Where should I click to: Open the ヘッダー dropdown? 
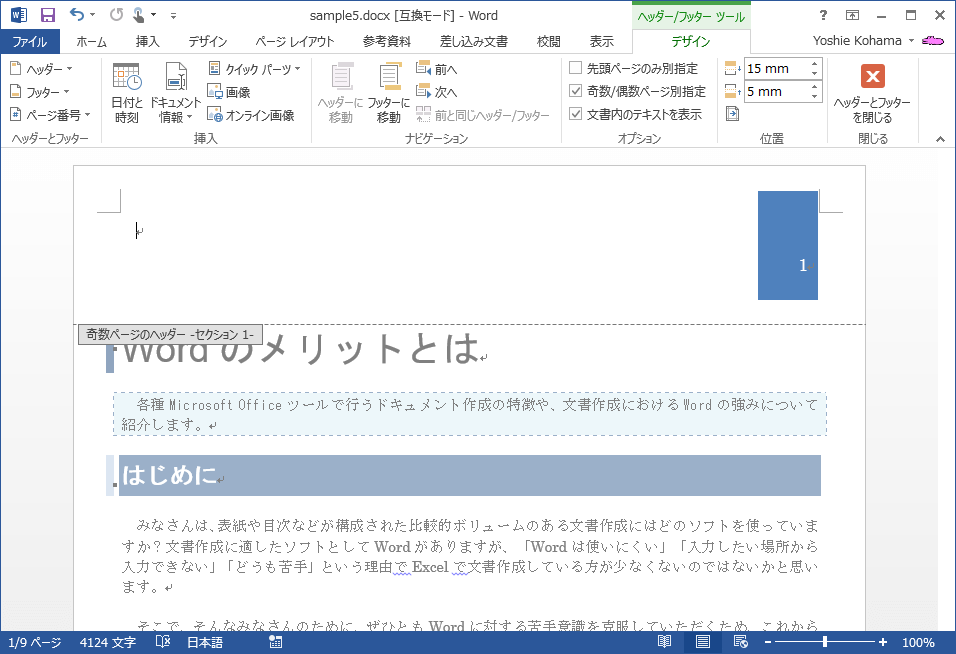click(x=41, y=69)
